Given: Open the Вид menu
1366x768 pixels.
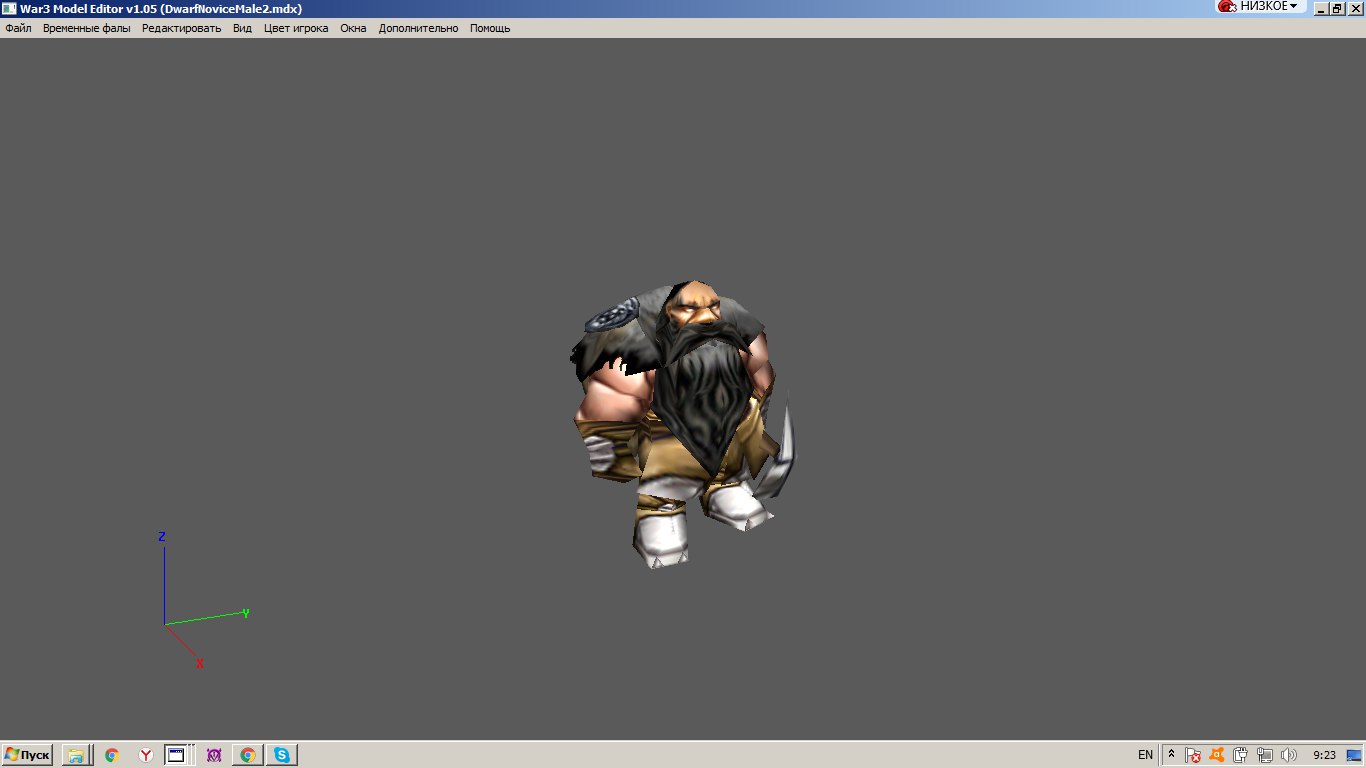Looking at the screenshot, I should click(x=242, y=28).
